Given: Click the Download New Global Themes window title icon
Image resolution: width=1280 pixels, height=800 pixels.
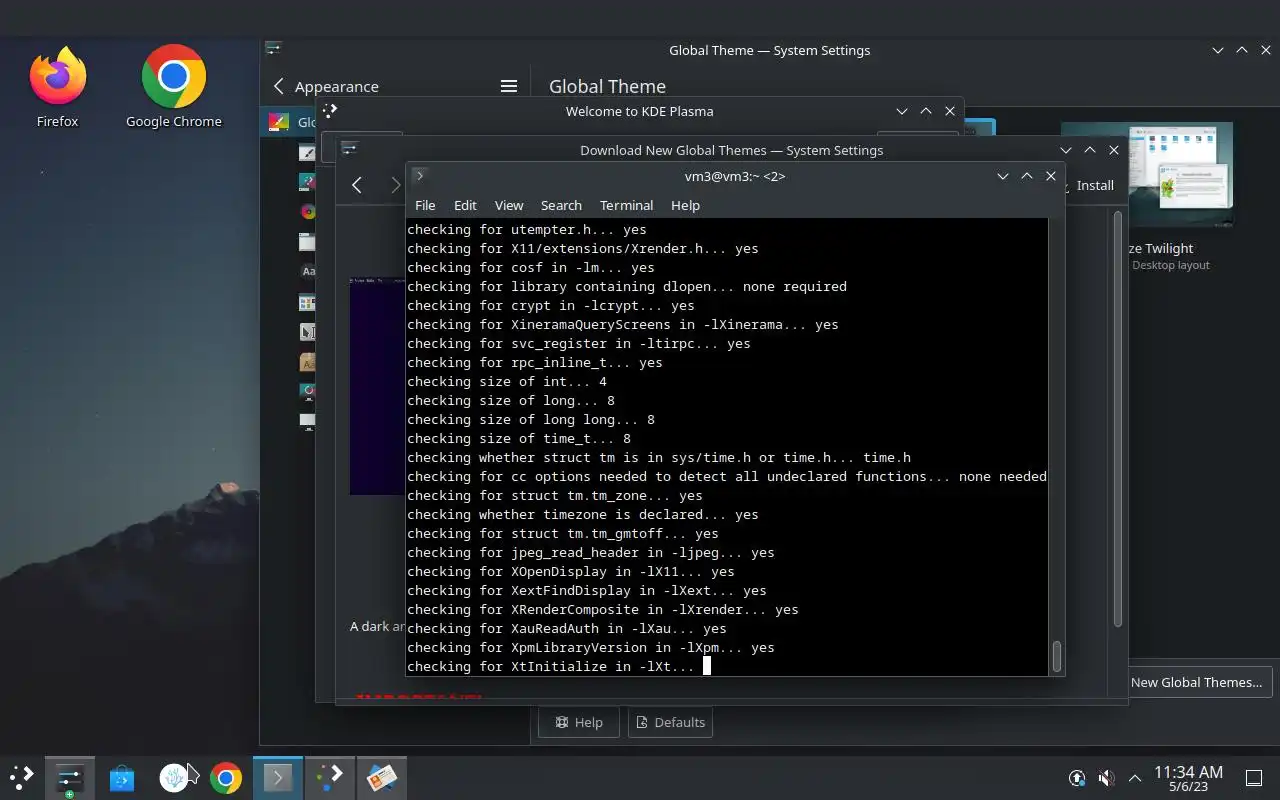Looking at the screenshot, I should click(349, 150).
